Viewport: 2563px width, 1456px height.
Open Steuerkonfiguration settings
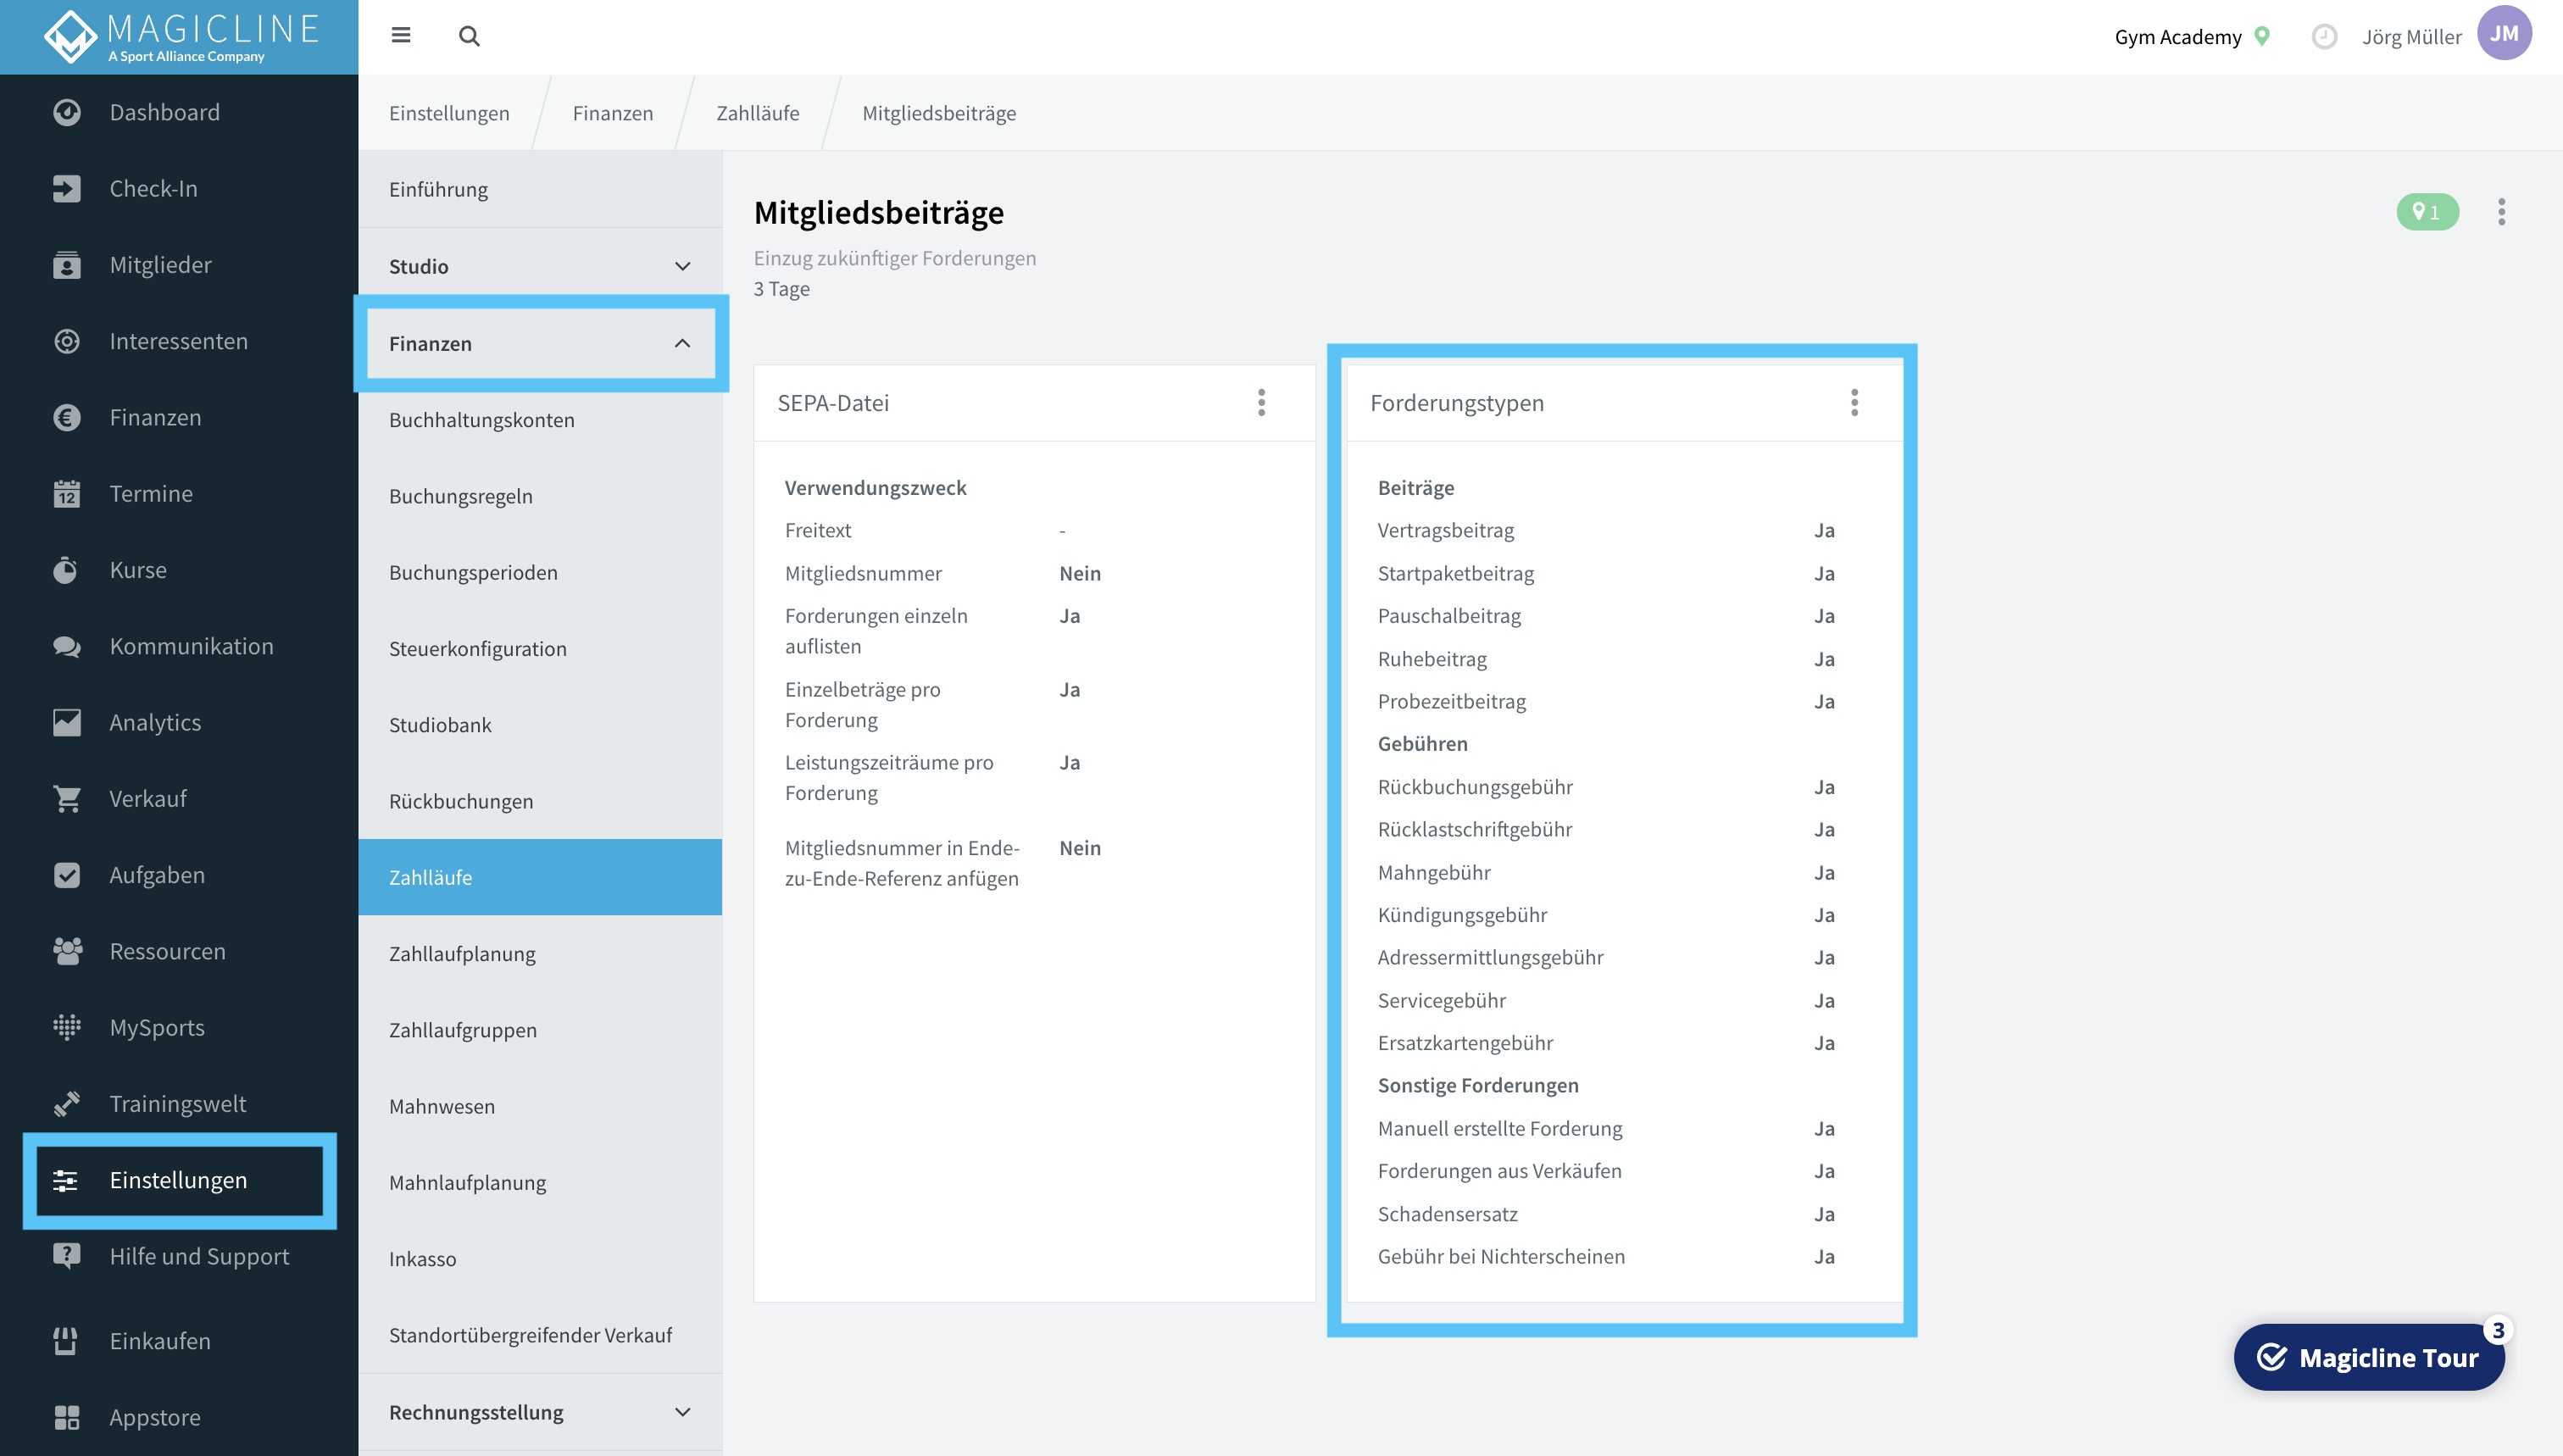tap(540, 649)
